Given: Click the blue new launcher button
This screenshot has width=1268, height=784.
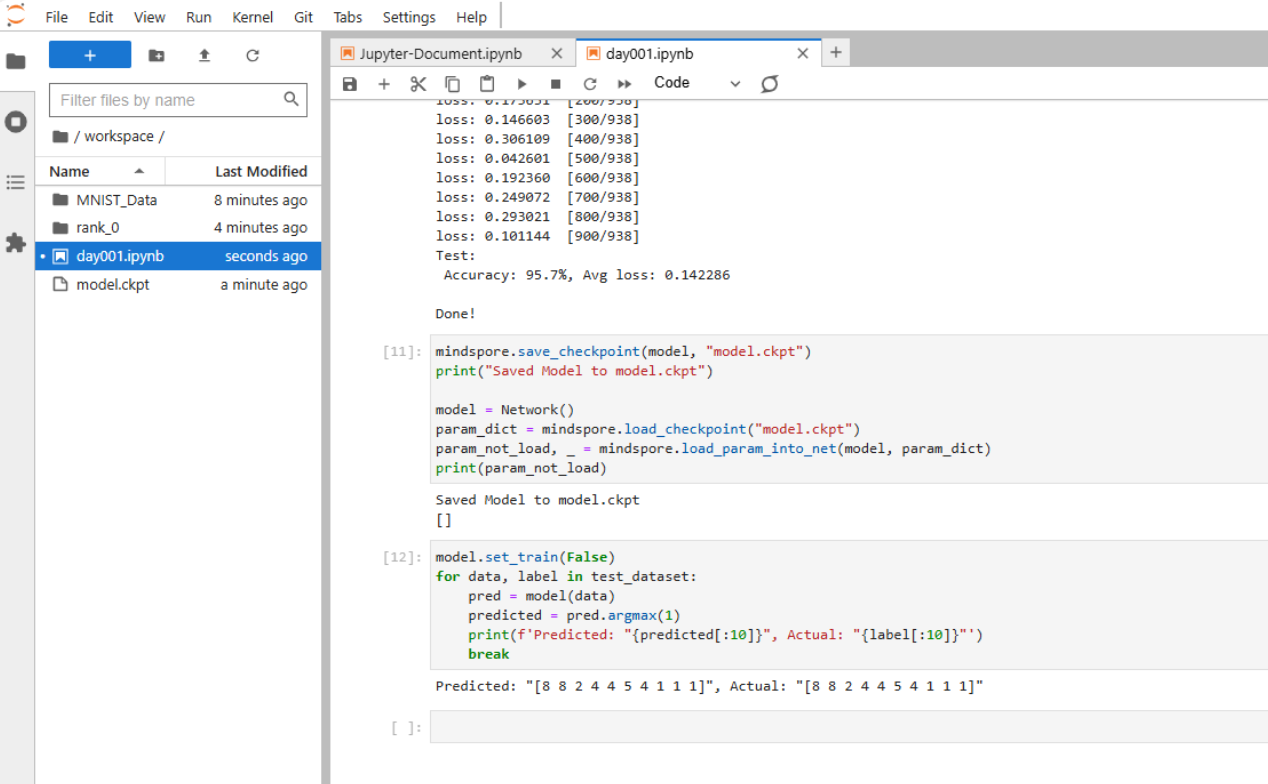Looking at the screenshot, I should tap(90, 55).
